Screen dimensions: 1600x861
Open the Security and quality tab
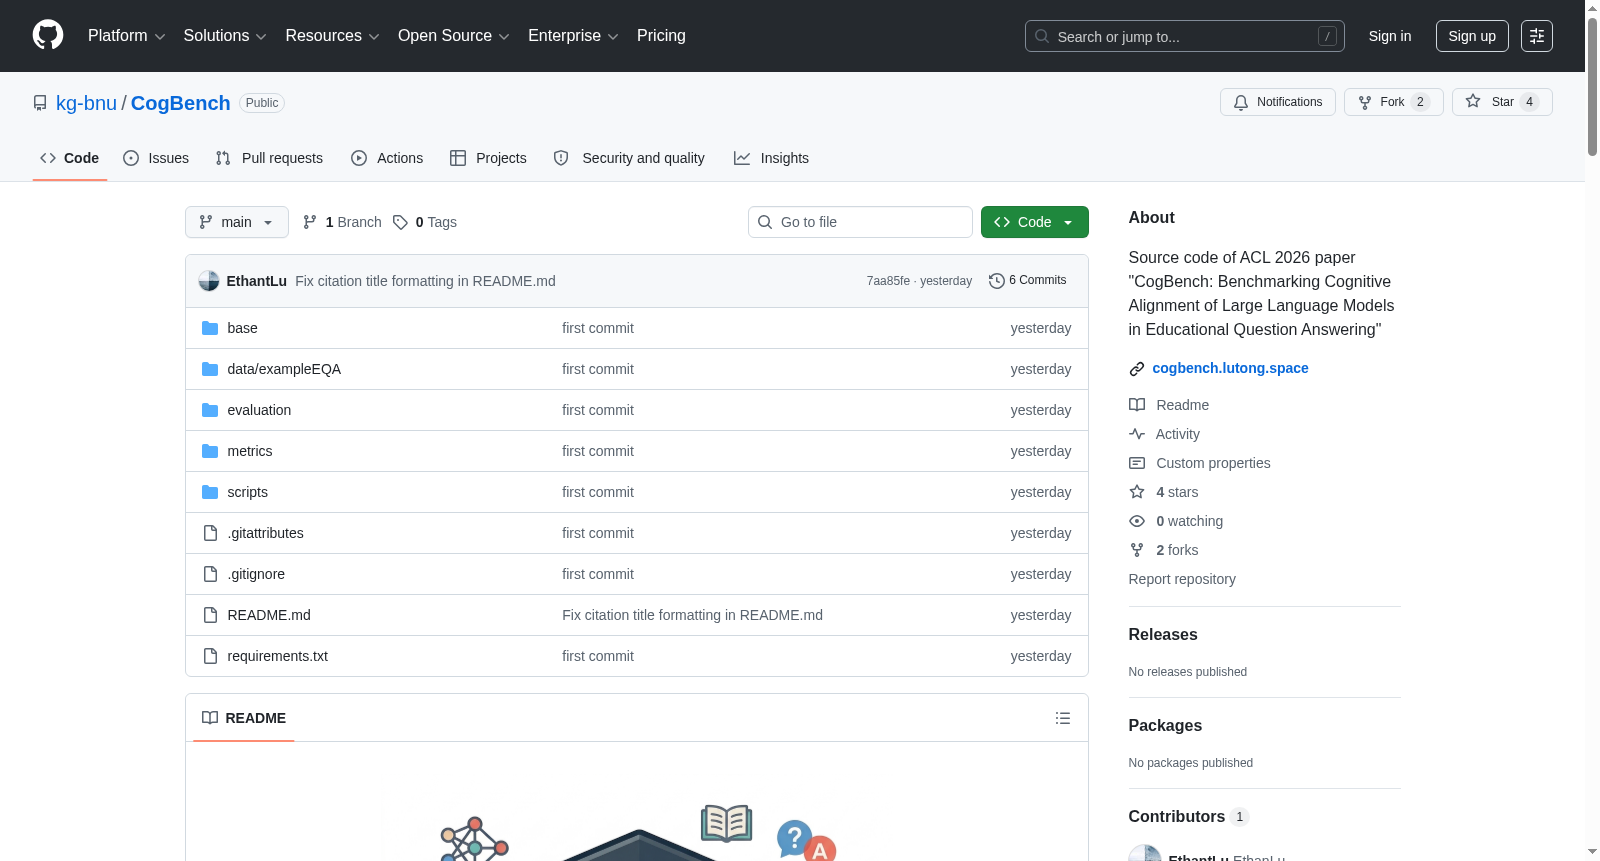[x=629, y=158]
